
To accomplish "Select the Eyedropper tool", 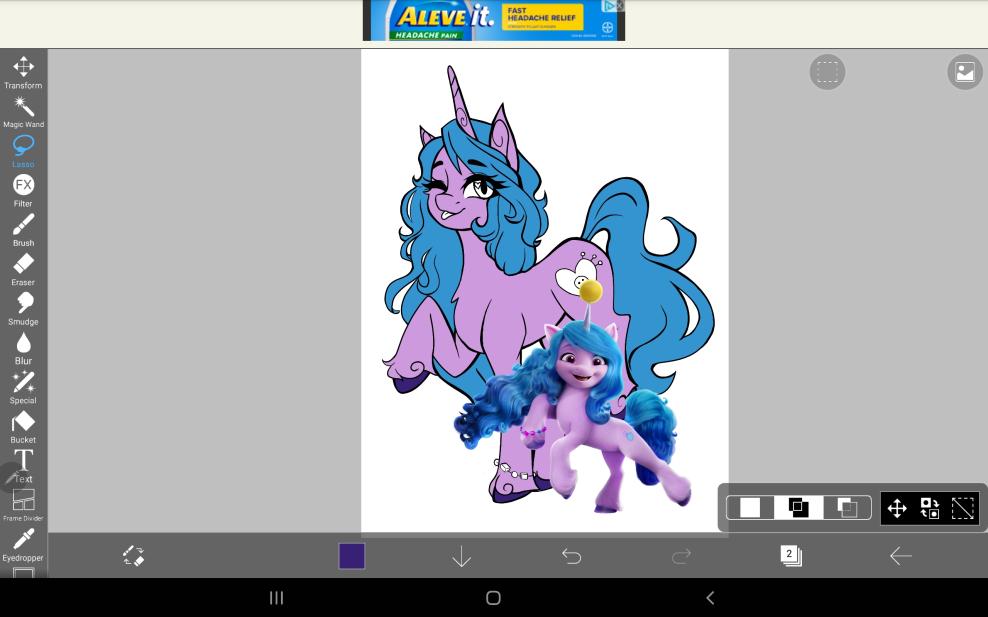I will [23, 545].
